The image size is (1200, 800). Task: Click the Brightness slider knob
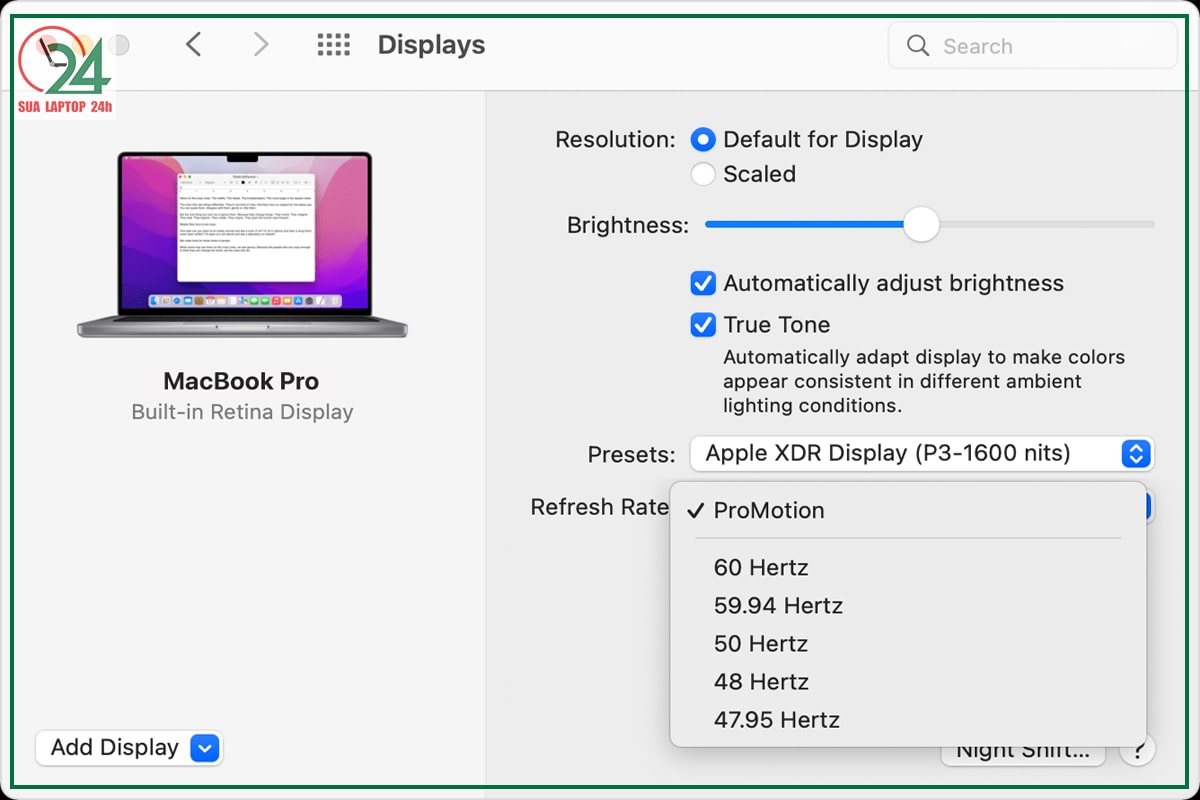pos(921,224)
